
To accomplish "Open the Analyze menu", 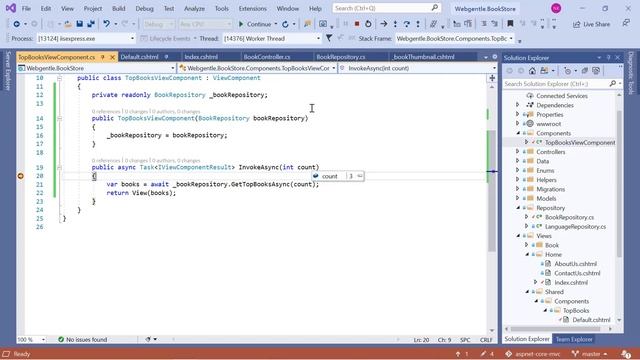I will click(194, 8).
